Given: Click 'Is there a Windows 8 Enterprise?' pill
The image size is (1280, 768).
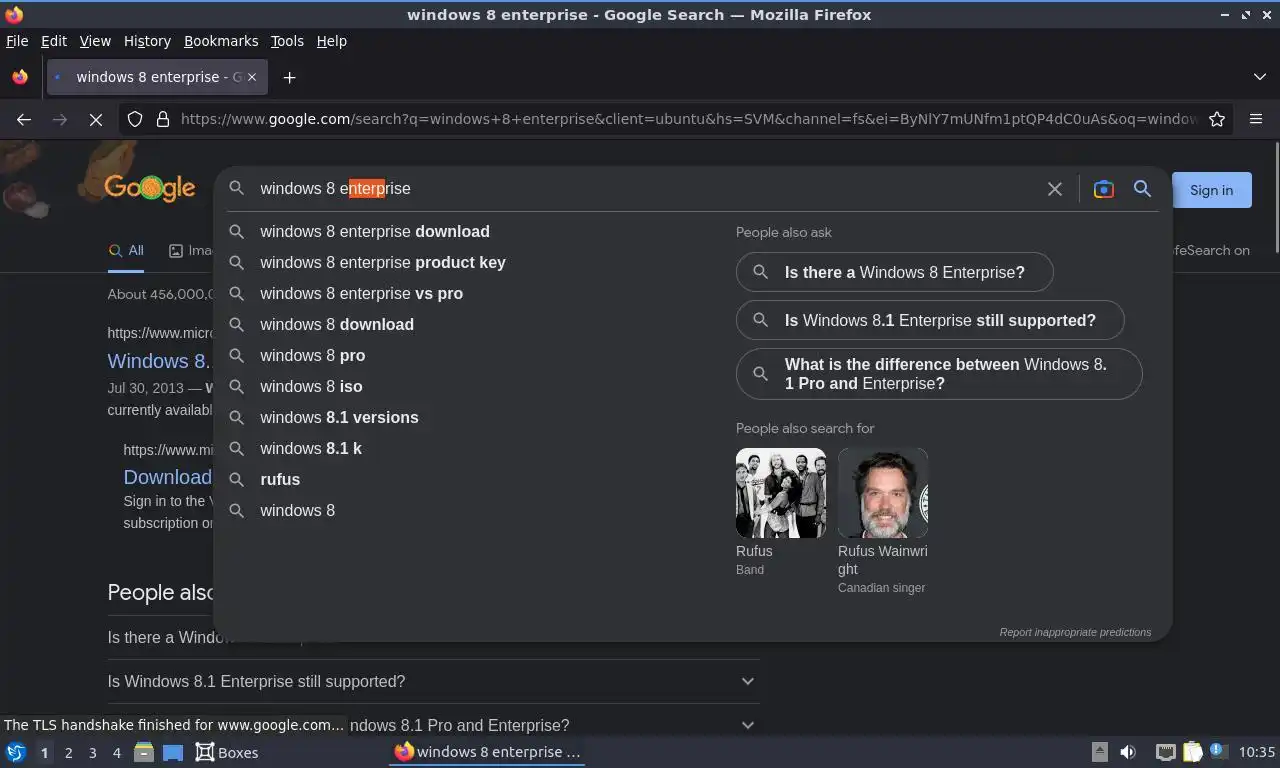Looking at the screenshot, I should pos(894,272).
